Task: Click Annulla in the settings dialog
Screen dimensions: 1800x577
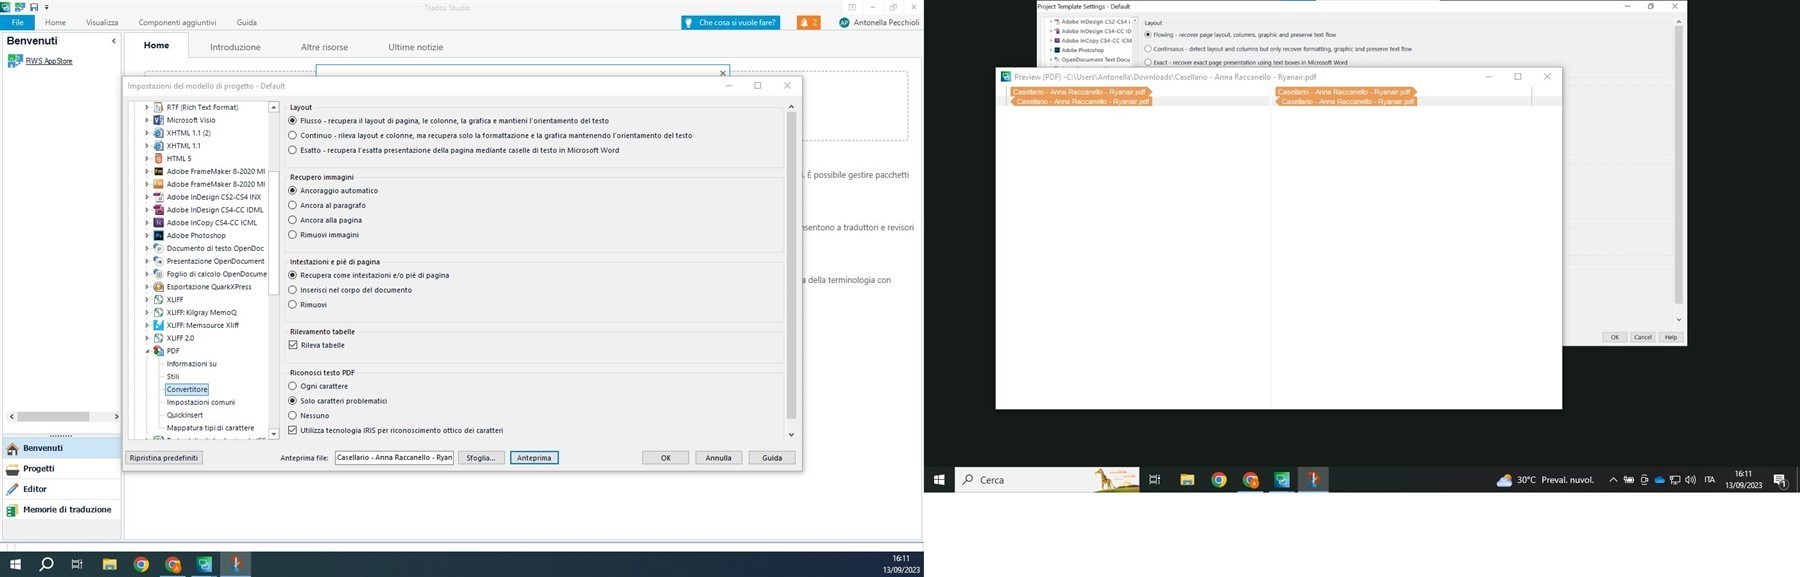Action: coord(718,458)
